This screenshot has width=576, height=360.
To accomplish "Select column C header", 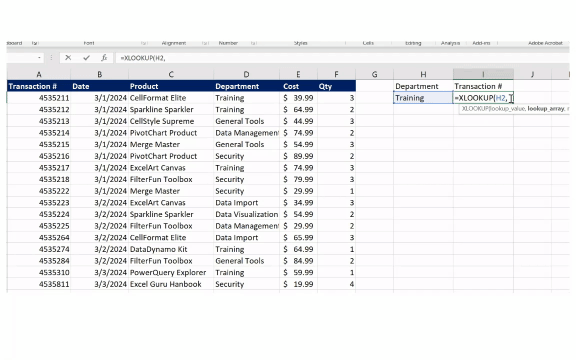I will [x=171, y=74].
